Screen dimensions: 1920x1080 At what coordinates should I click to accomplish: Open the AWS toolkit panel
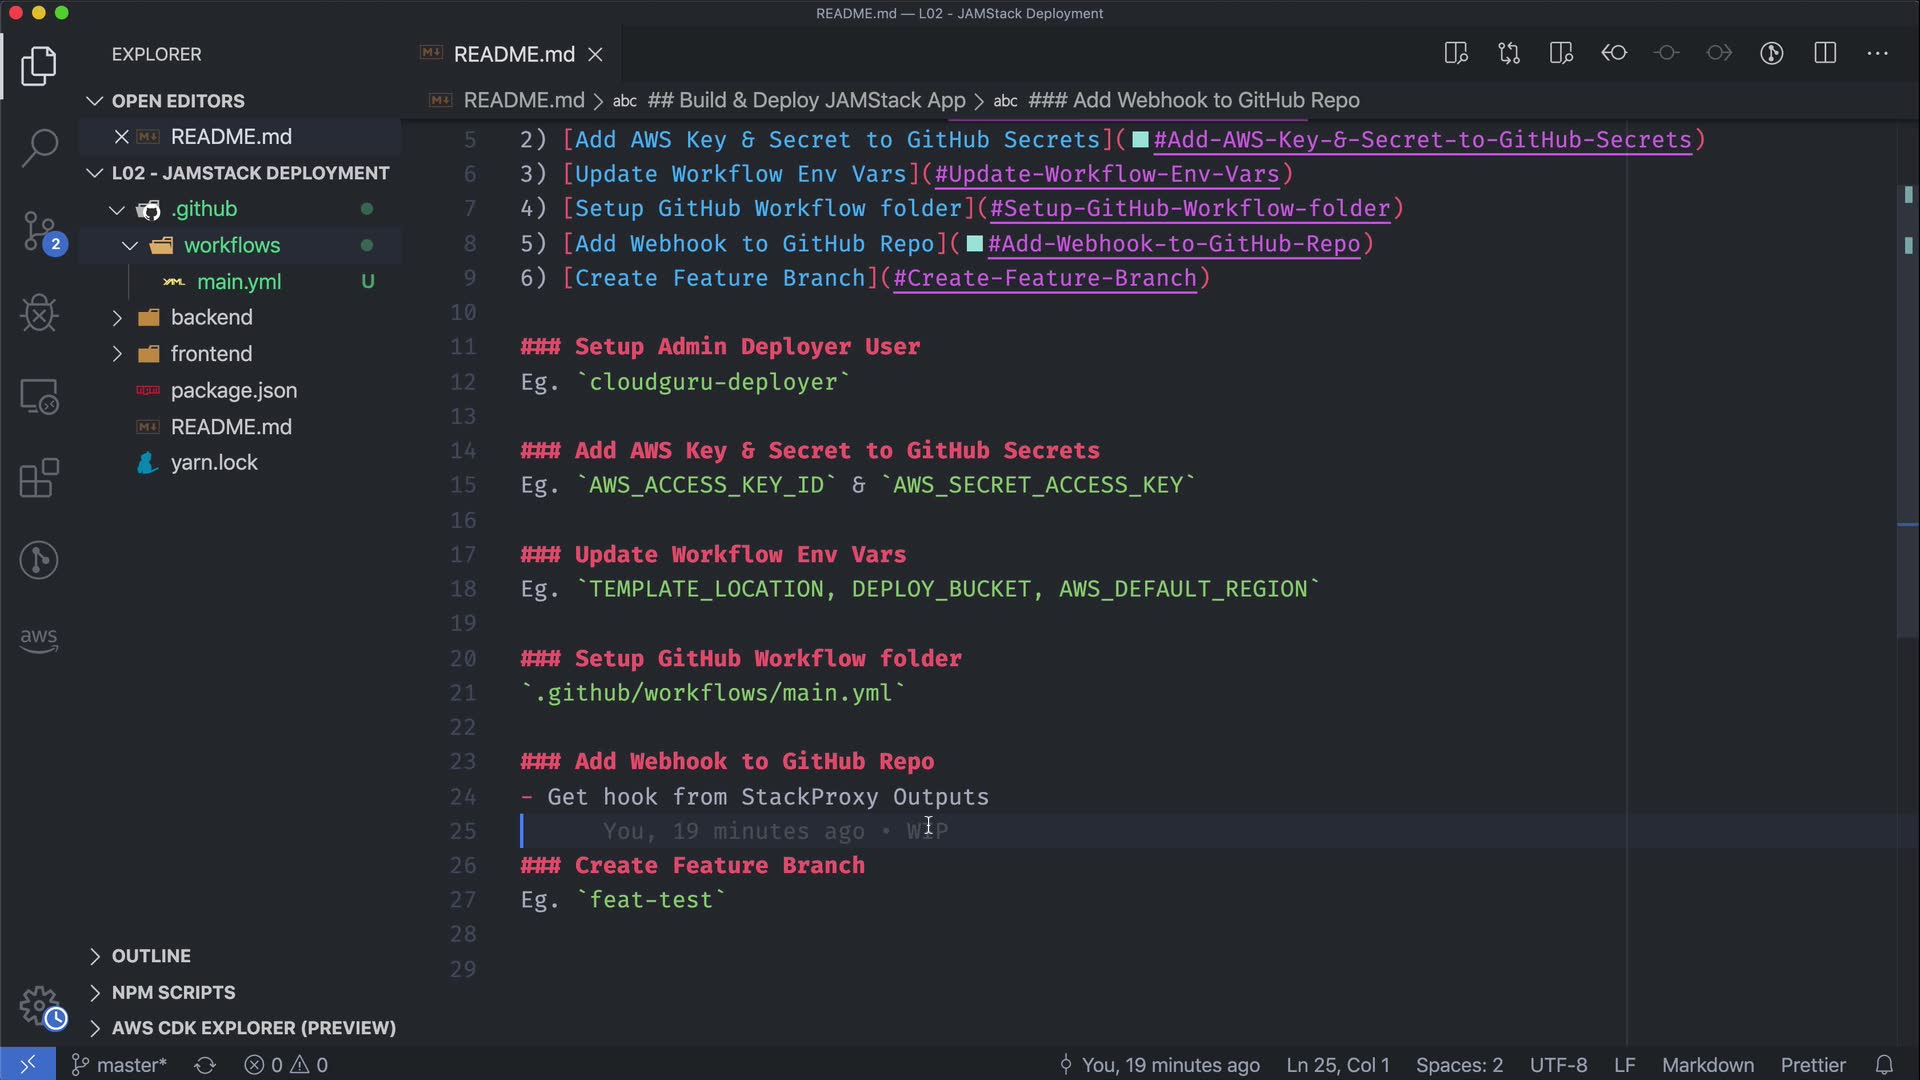coord(39,639)
